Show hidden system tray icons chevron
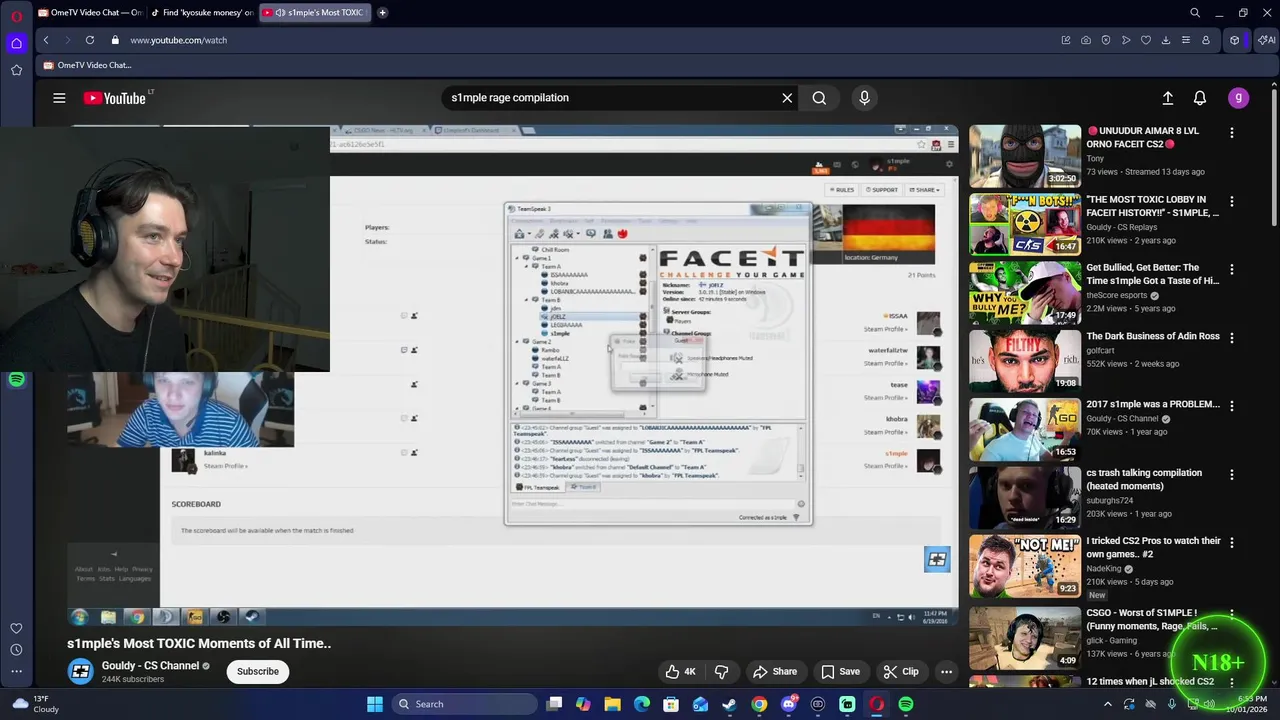This screenshot has width=1280, height=720. [1107, 704]
